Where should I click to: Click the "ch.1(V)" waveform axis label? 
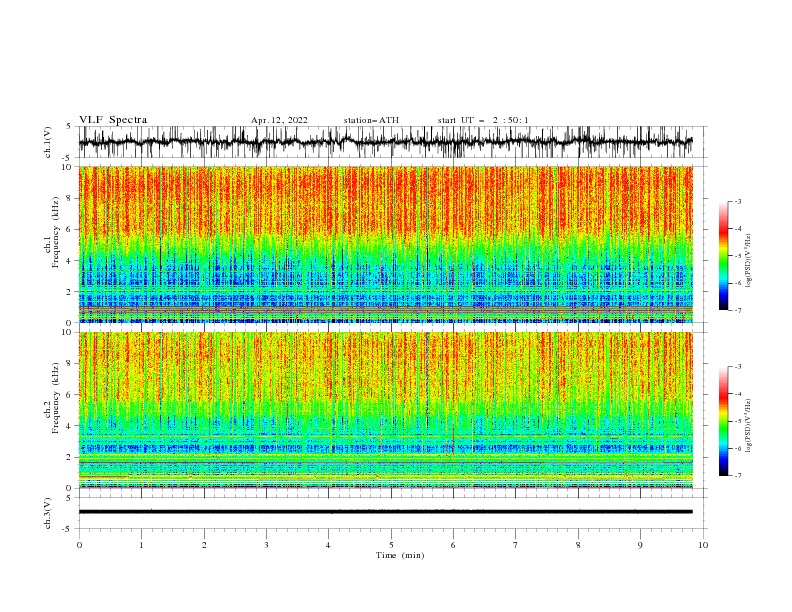click(48, 142)
